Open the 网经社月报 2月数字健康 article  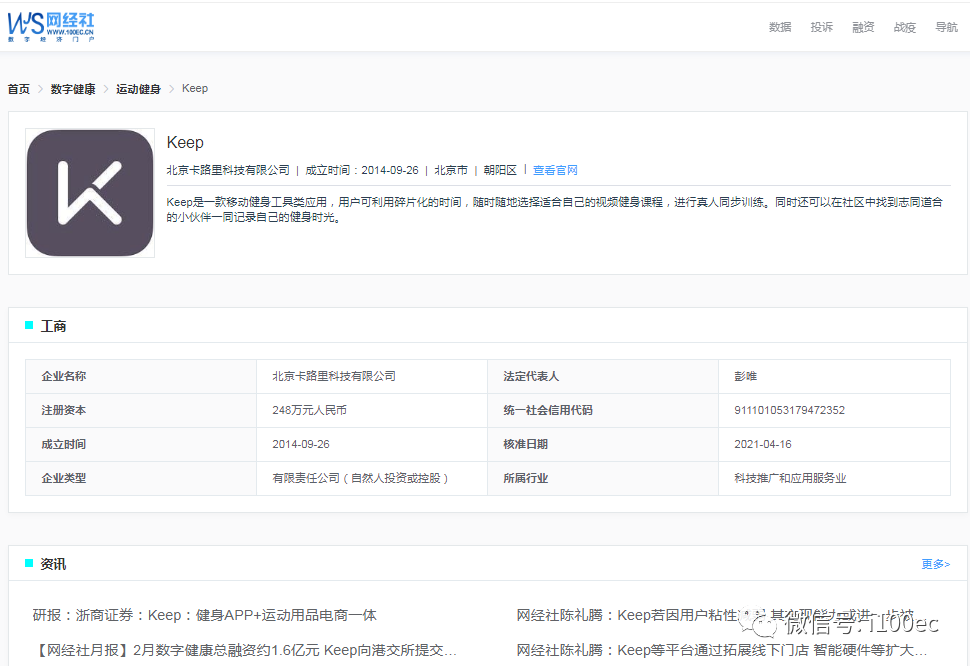[x=245, y=650]
